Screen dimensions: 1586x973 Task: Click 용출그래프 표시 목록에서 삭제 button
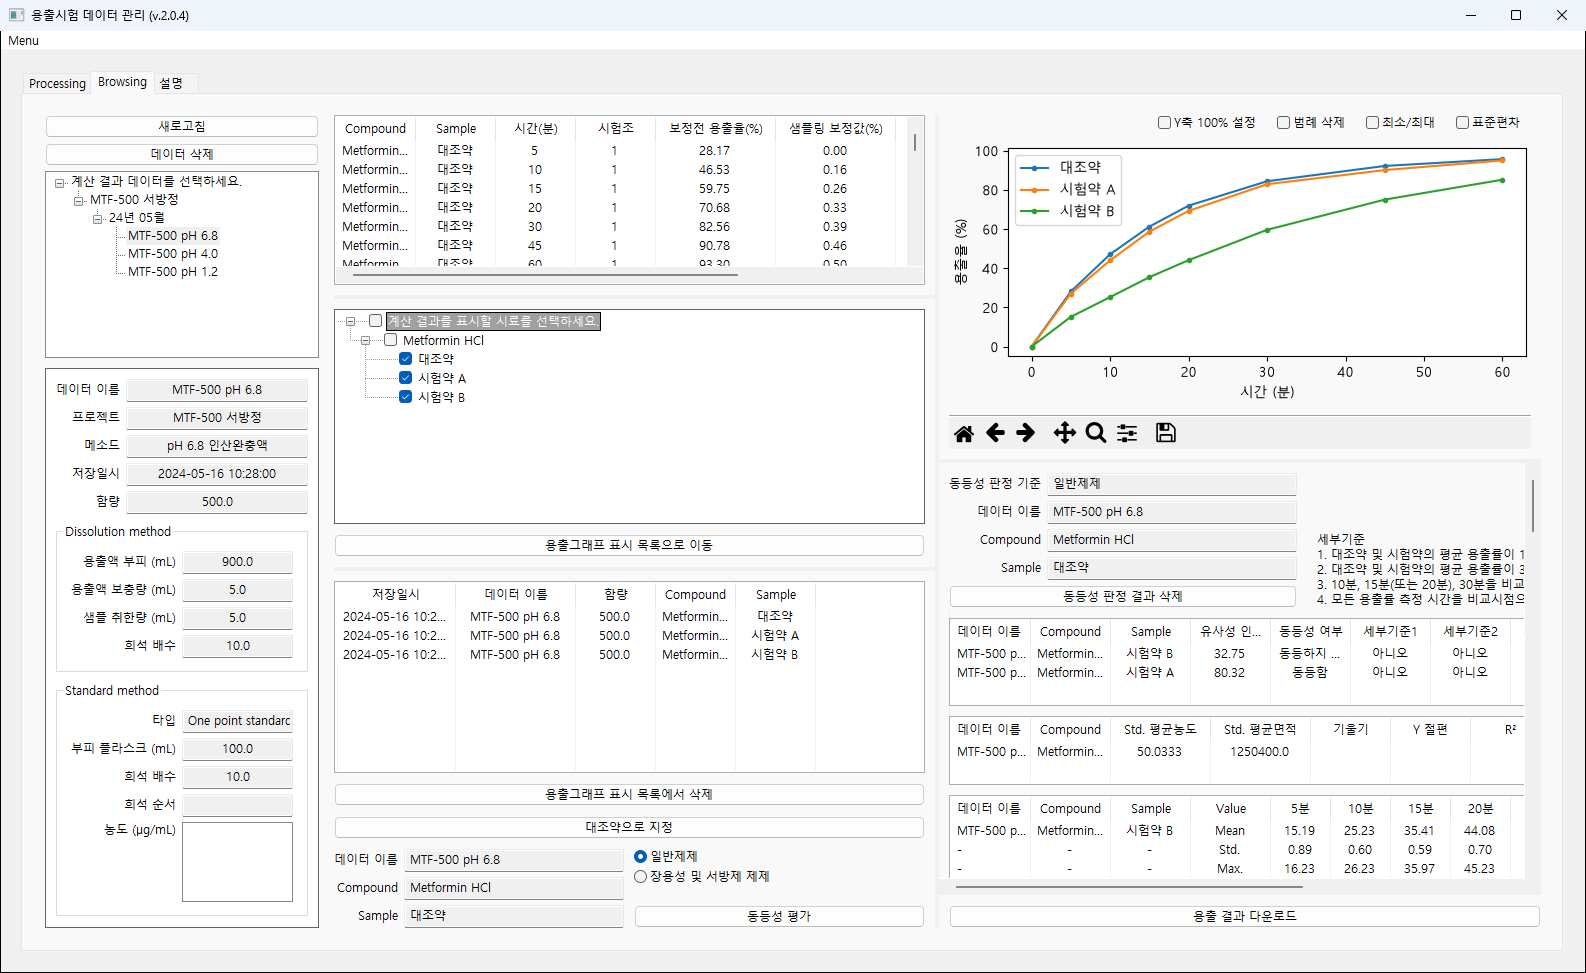pos(629,794)
